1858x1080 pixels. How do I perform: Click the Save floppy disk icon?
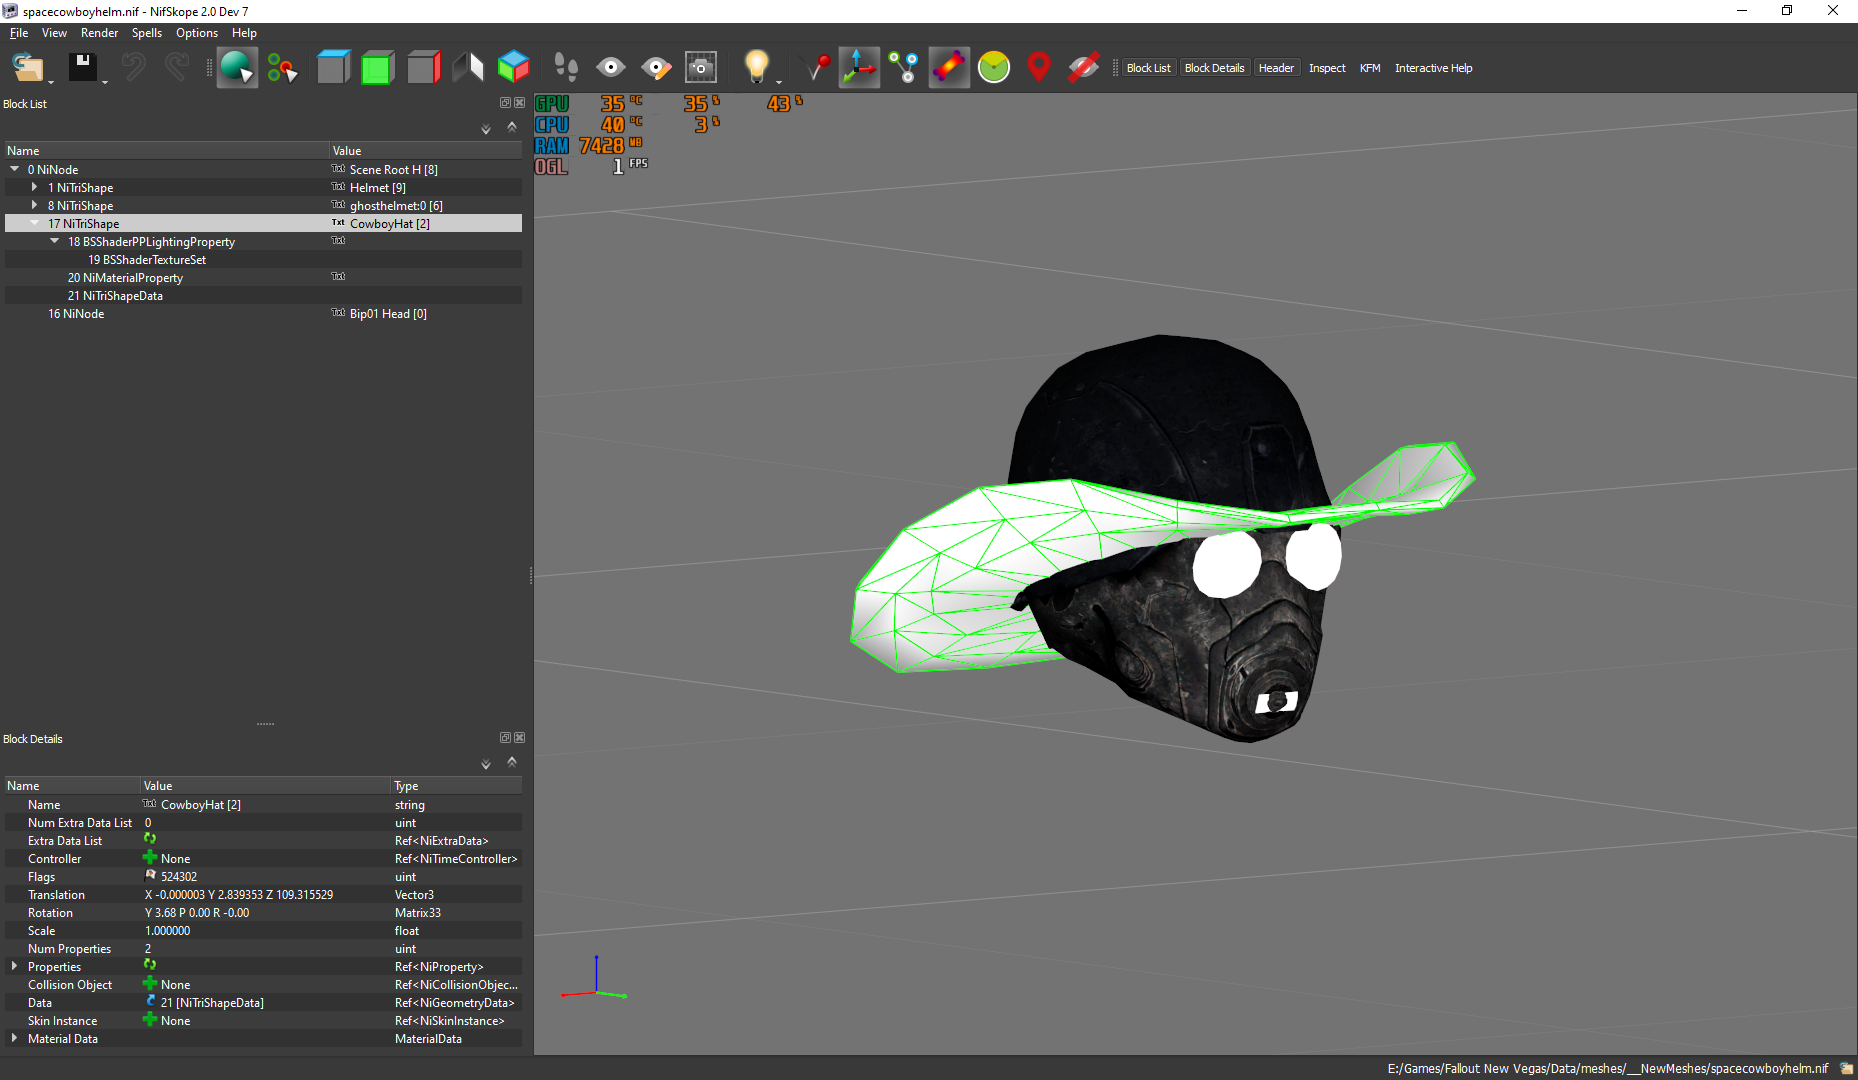click(x=83, y=68)
